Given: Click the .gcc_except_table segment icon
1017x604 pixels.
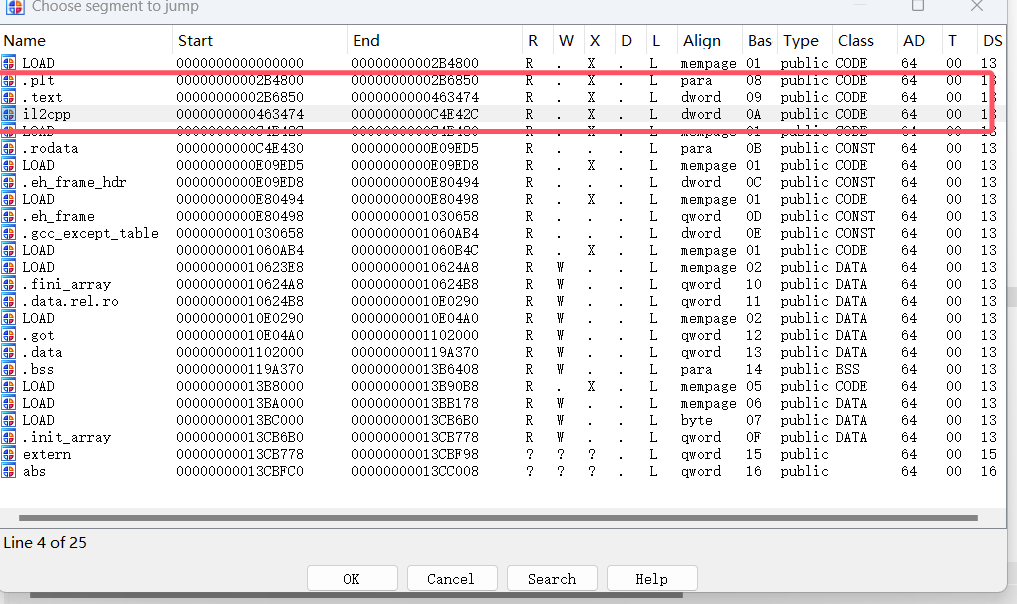Looking at the screenshot, I should pyautogui.click(x=8, y=233).
